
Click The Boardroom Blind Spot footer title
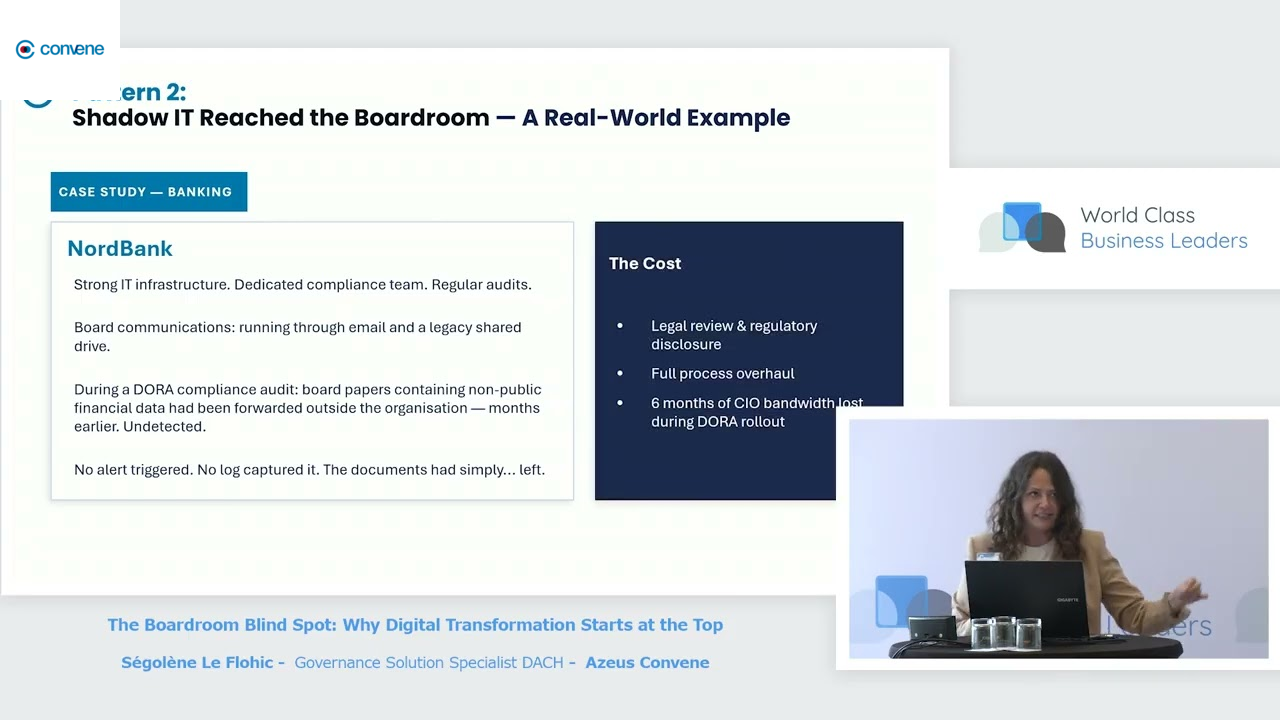tap(415, 624)
